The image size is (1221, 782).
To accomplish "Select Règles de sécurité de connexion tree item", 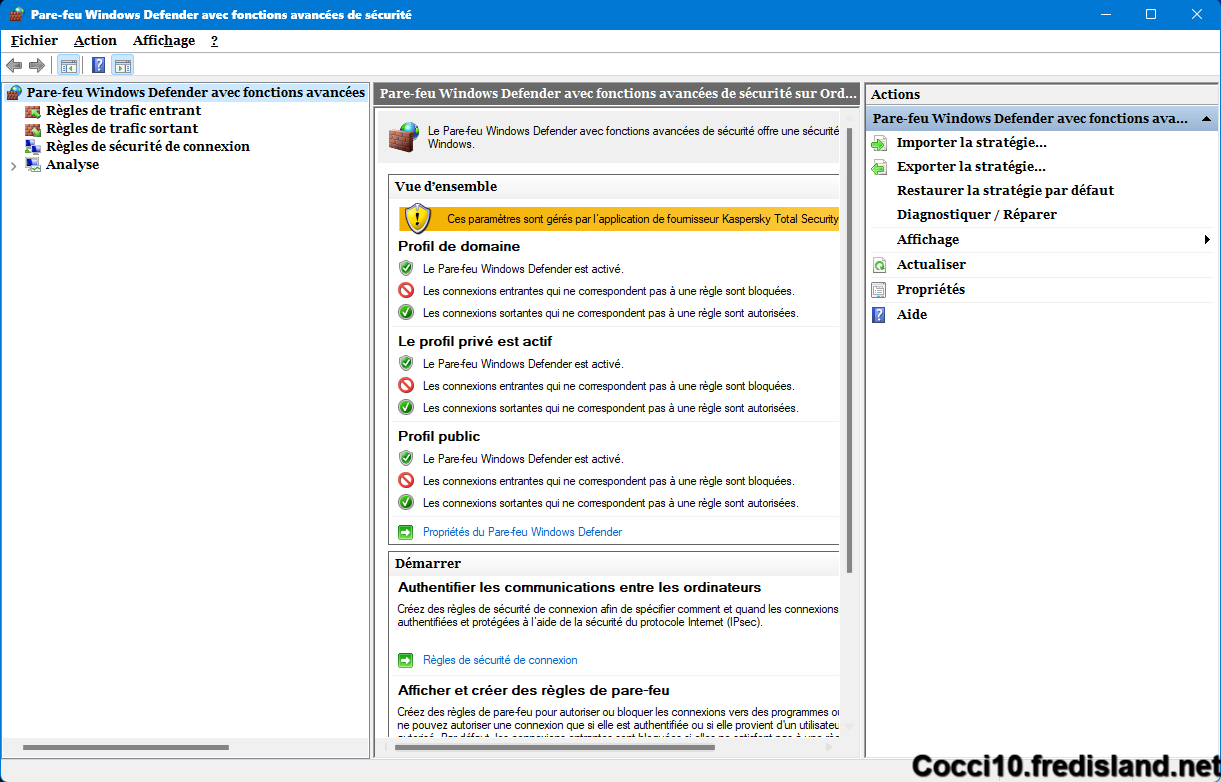I will [x=148, y=147].
